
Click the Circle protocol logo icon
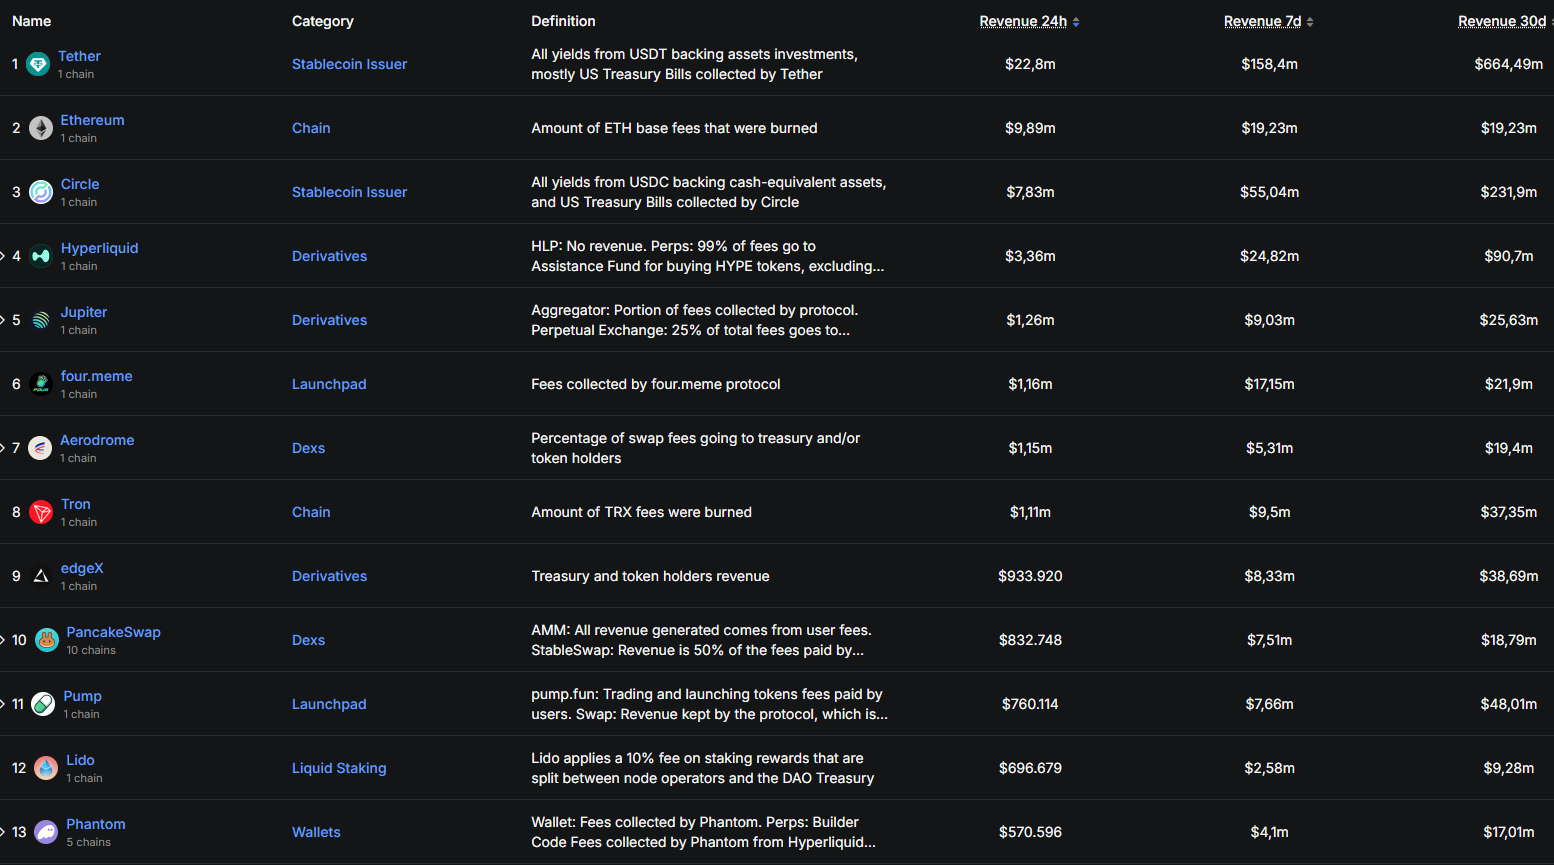click(x=41, y=192)
